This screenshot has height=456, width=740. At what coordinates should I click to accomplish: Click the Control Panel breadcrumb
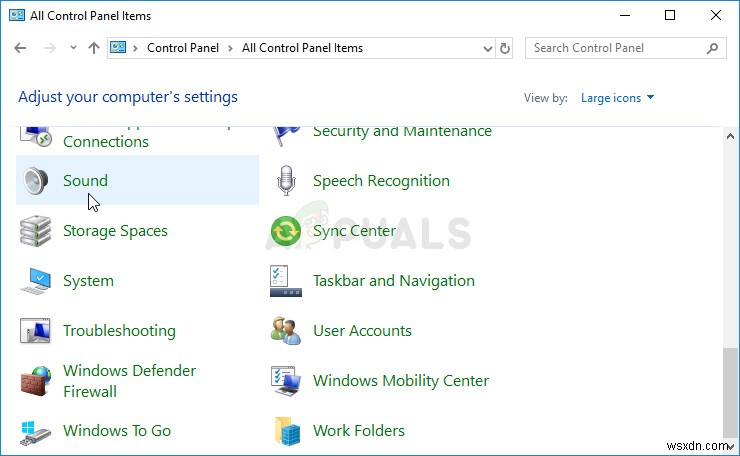(x=183, y=48)
